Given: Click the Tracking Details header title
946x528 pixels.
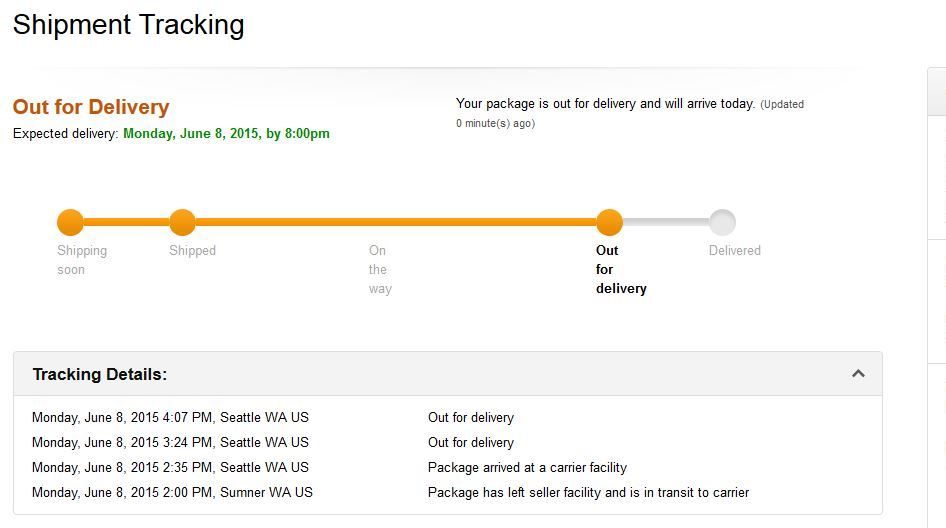Looking at the screenshot, I should pos(100,375).
